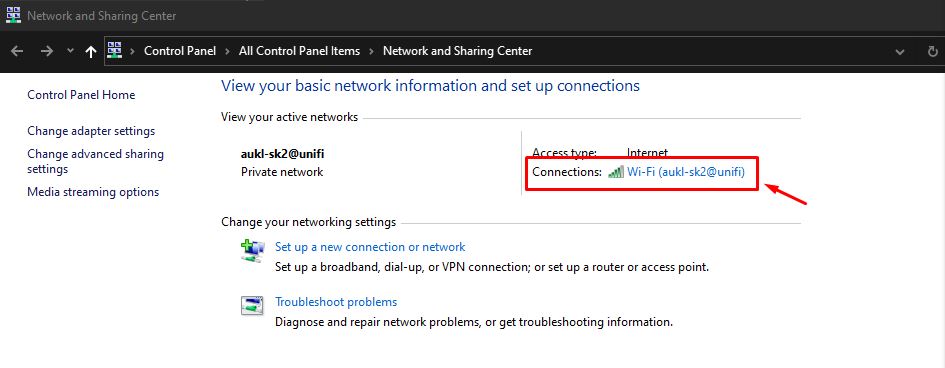Viewport: 945px width, 368px height.
Task: Open Change advanced sharing settings
Action: [95, 161]
